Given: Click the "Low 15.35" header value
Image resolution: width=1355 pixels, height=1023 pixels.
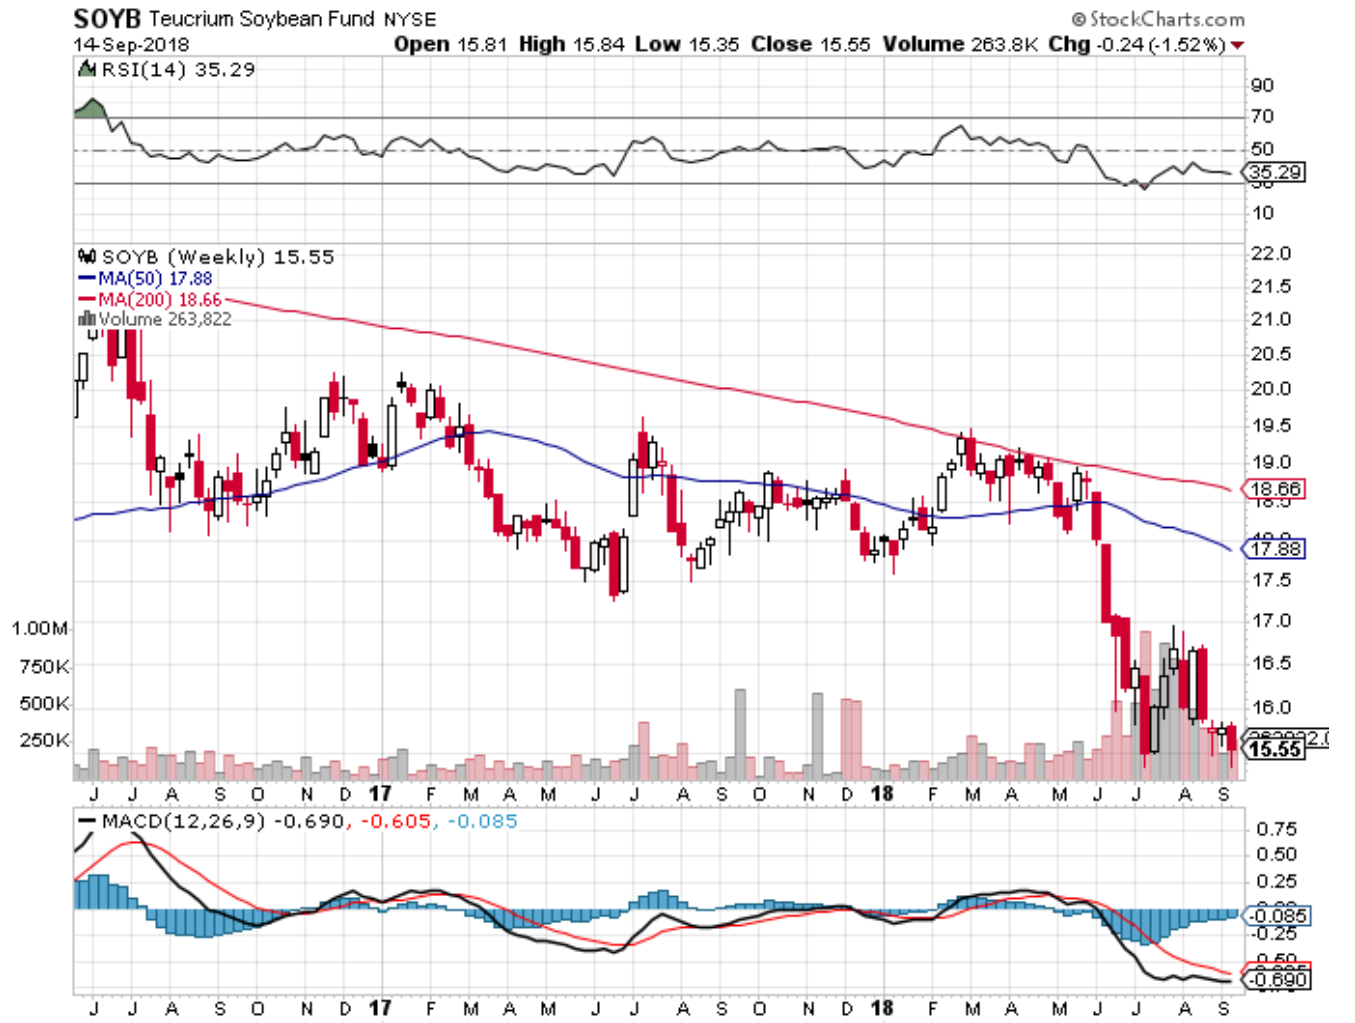Looking at the screenshot, I should click(x=688, y=45).
